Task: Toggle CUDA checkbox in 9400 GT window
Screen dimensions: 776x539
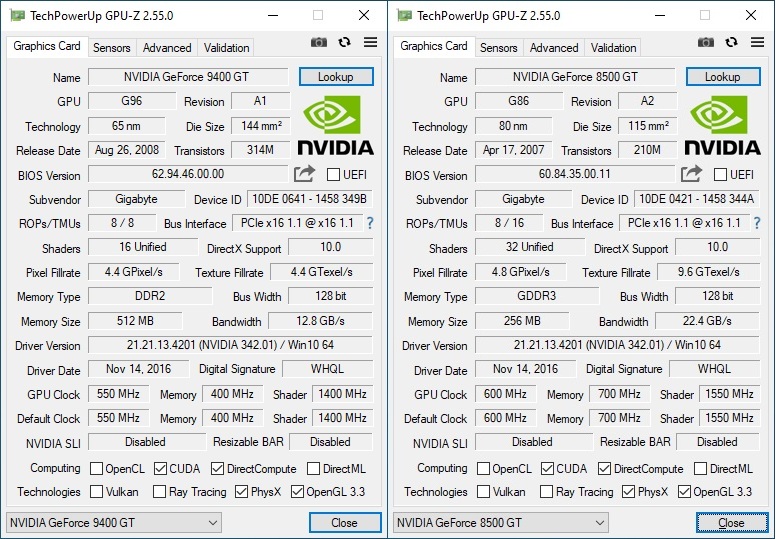Action: (160, 468)
